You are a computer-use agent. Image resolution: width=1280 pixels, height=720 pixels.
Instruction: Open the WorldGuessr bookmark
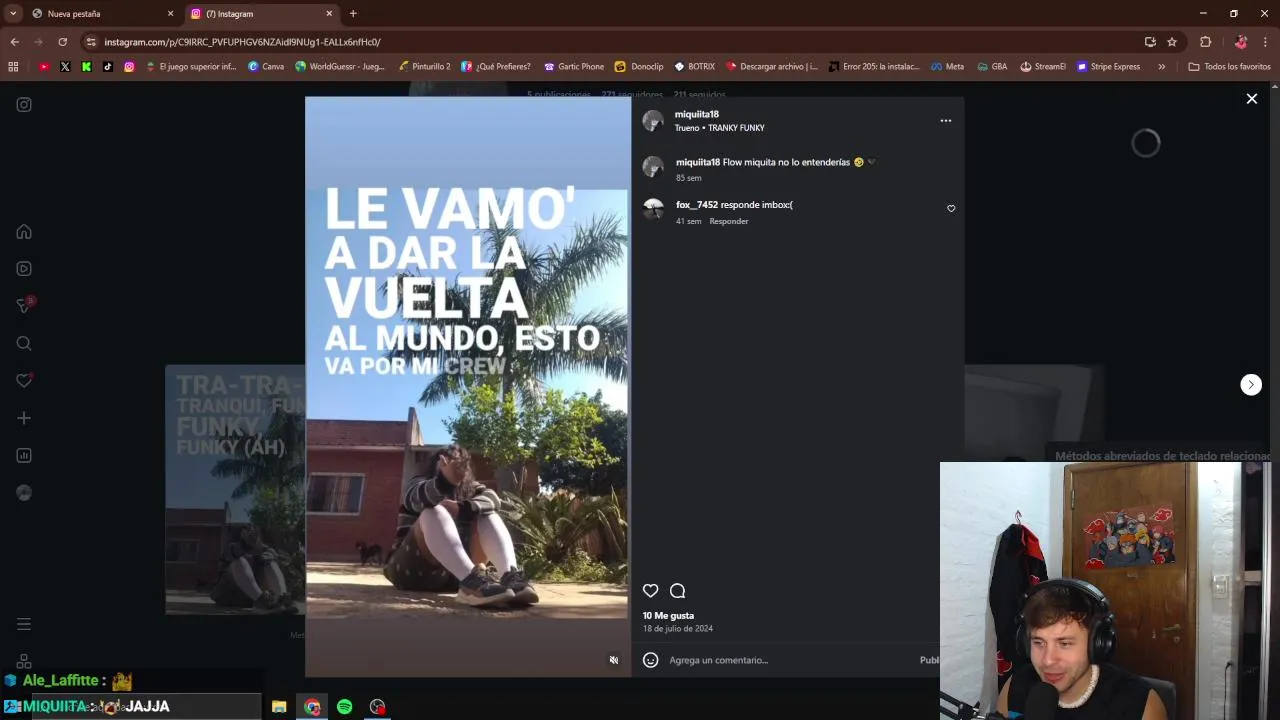[340, 67]
